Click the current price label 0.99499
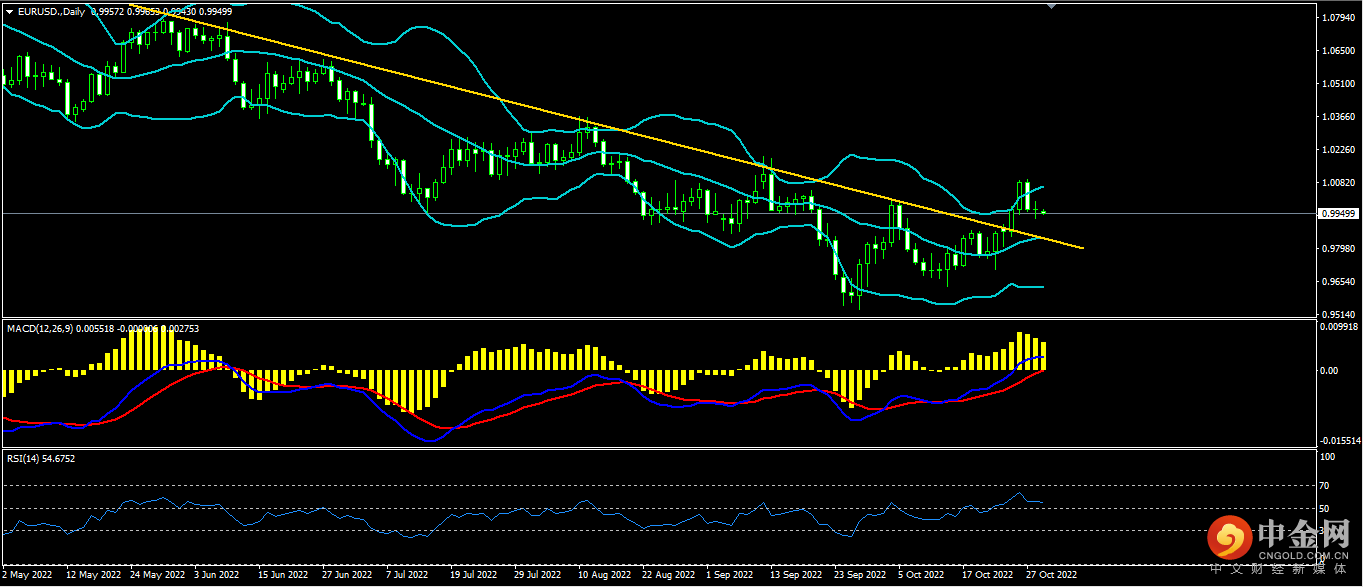 [1338, 213]
